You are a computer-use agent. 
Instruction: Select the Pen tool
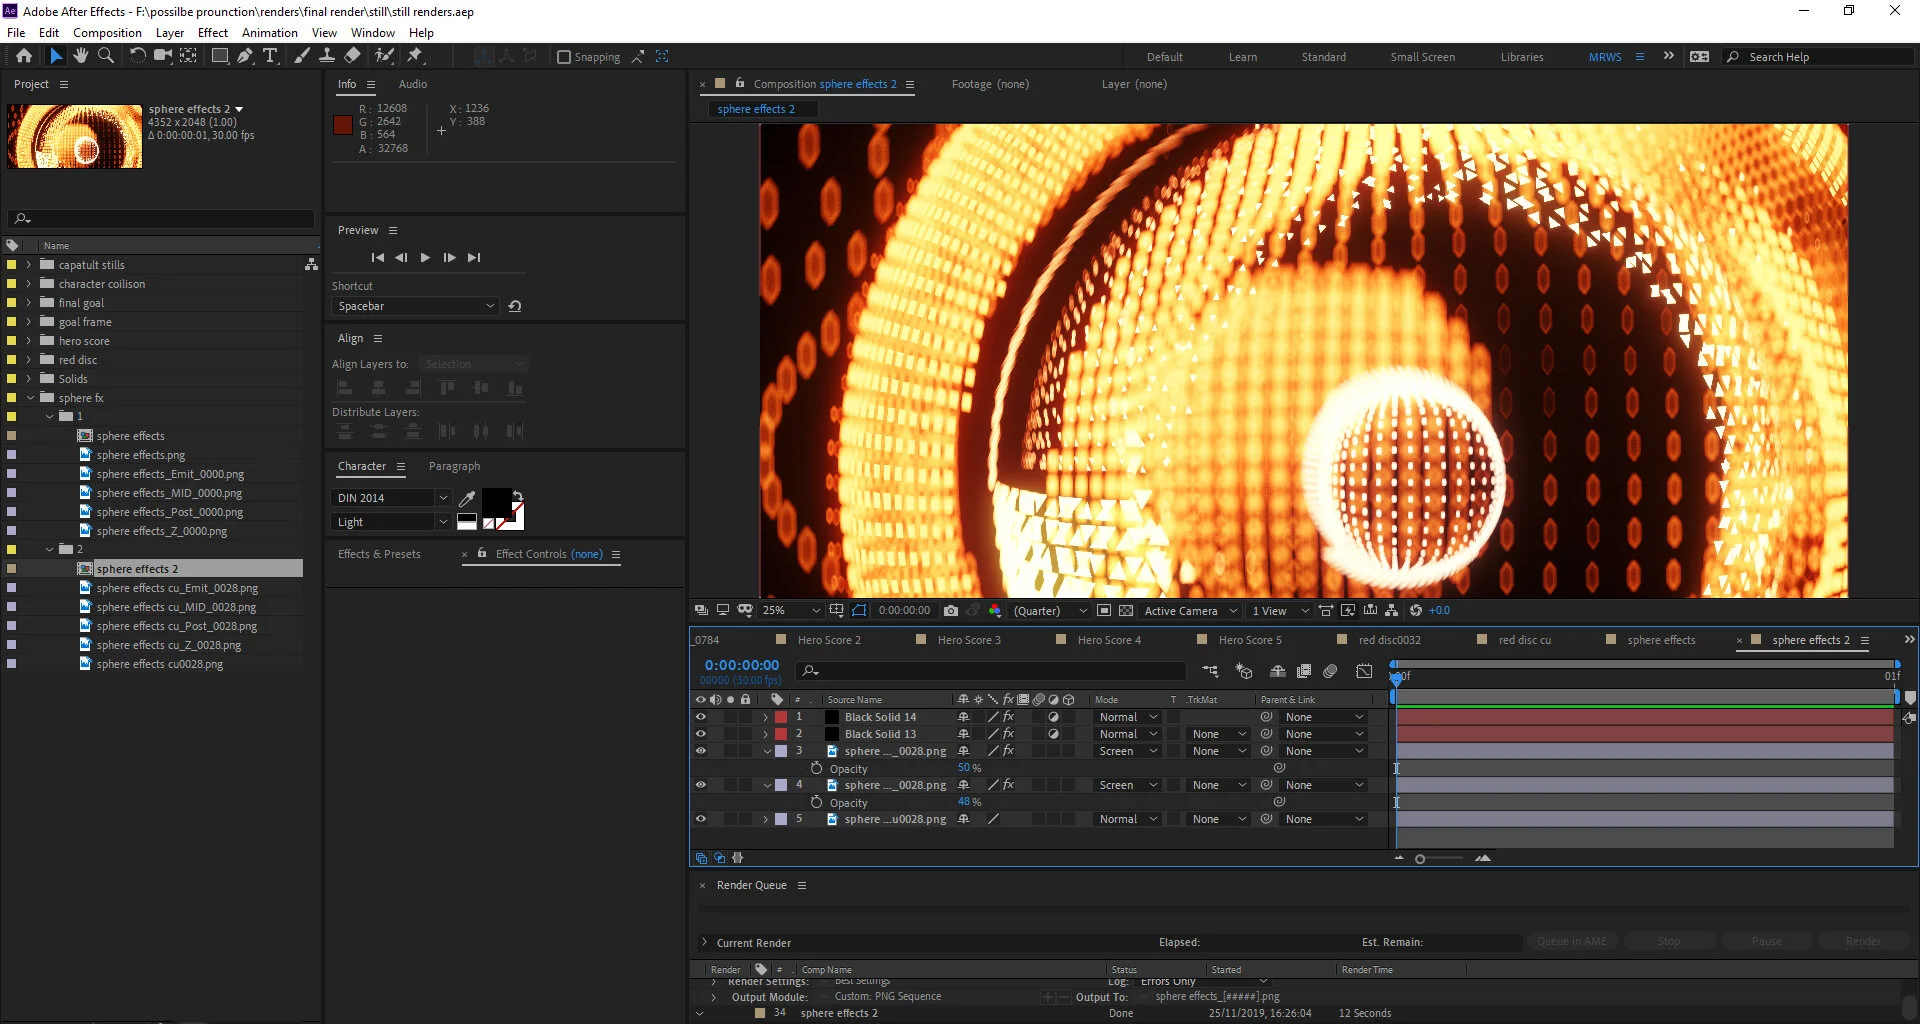coord(245,57)
